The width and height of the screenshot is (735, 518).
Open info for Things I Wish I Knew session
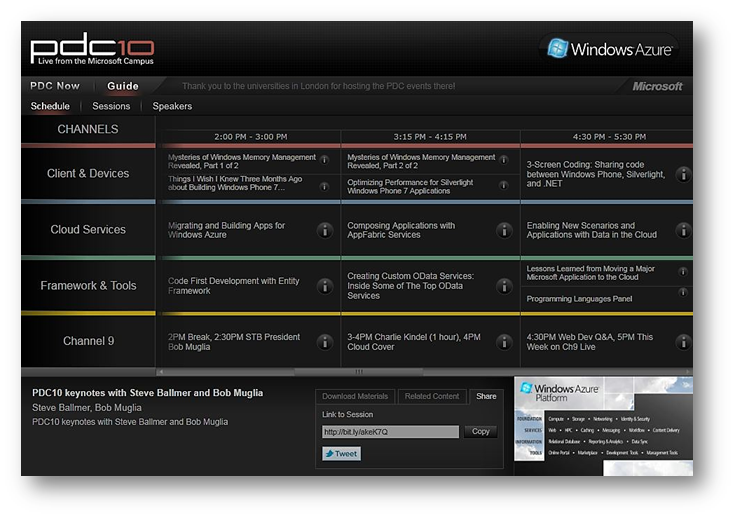point(324,187)
